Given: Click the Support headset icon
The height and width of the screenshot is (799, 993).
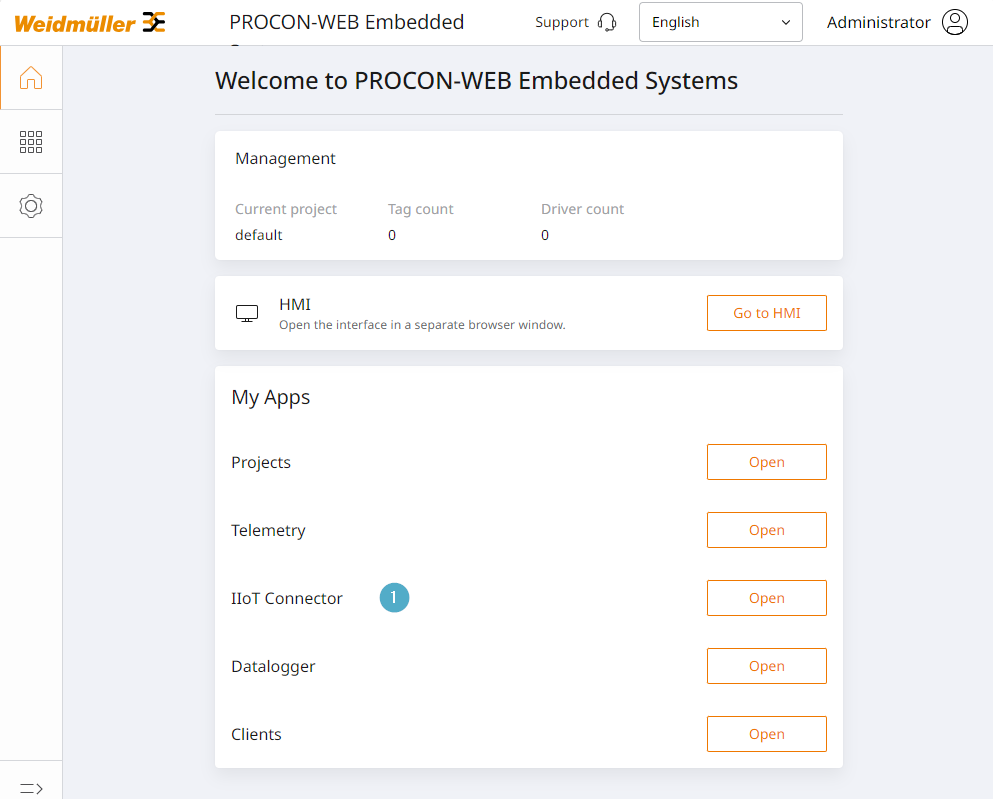Looking at the screenshot, I should click(x=607, y=22).
